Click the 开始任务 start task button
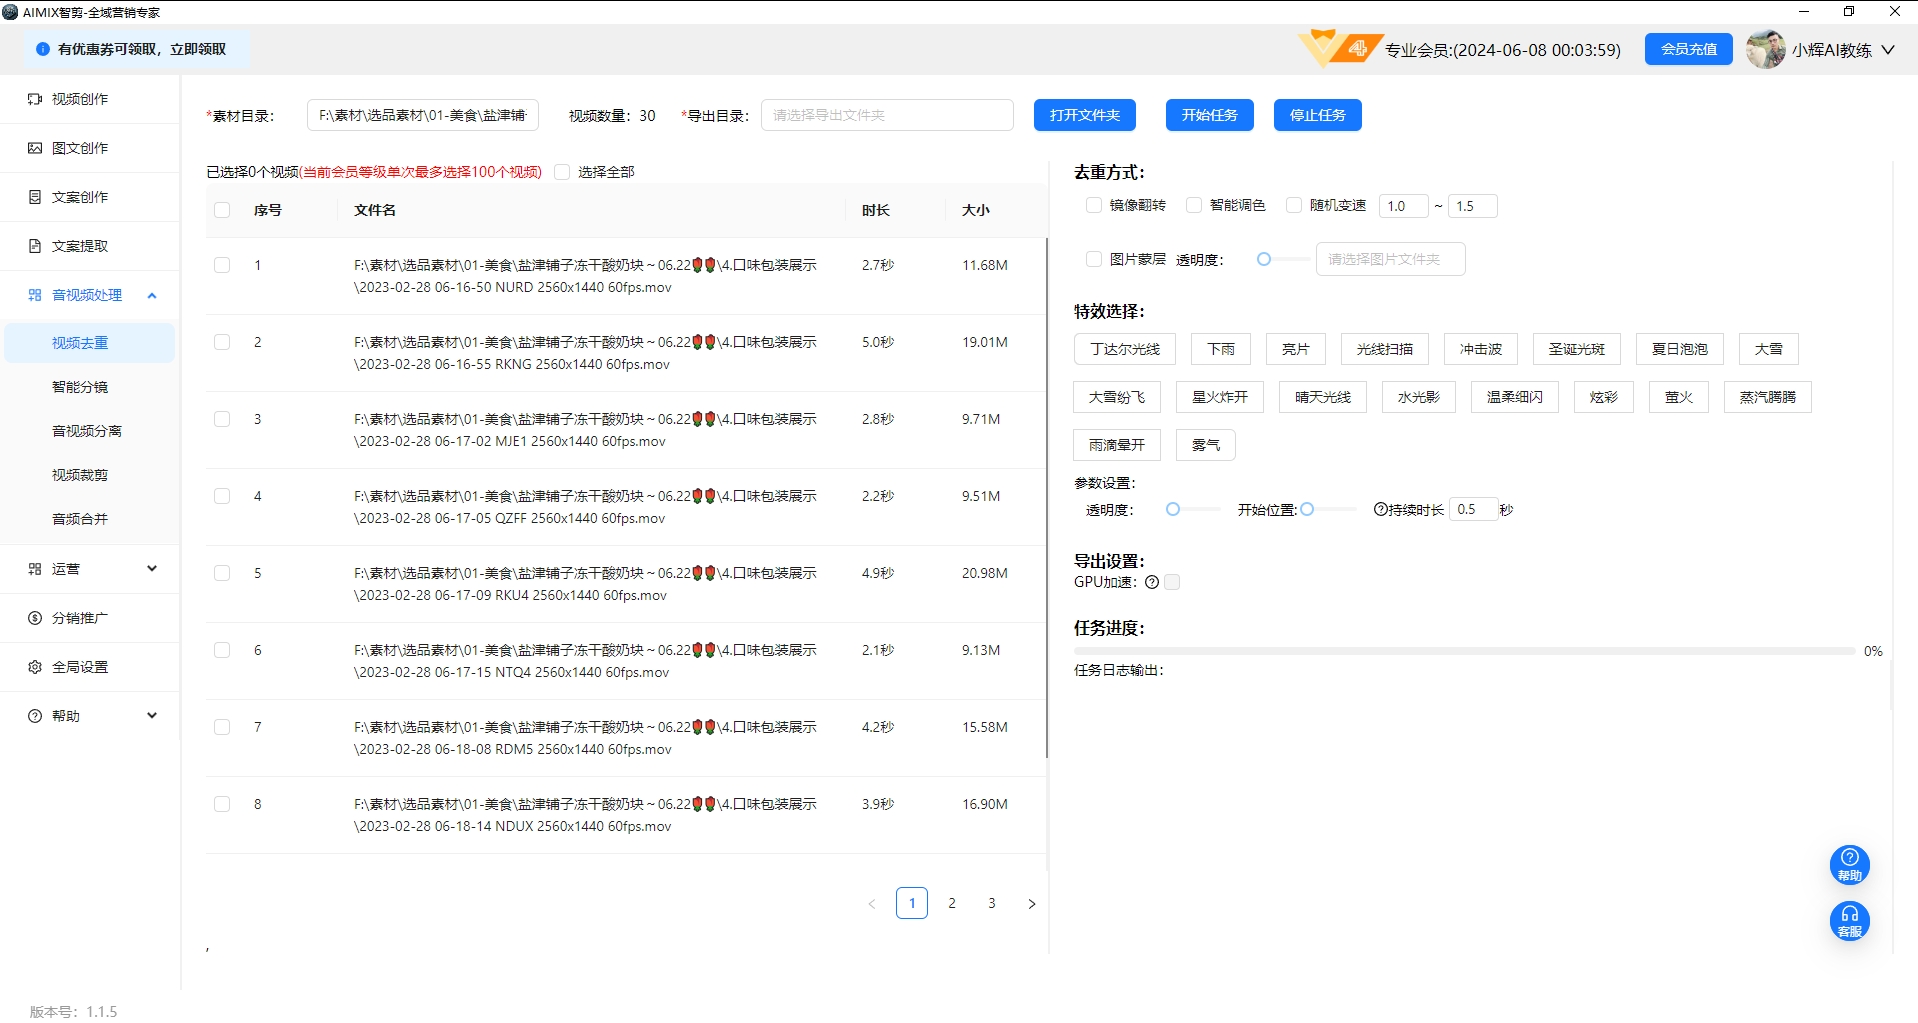Screen dimensions: 1918x1023 (1209, 115)
